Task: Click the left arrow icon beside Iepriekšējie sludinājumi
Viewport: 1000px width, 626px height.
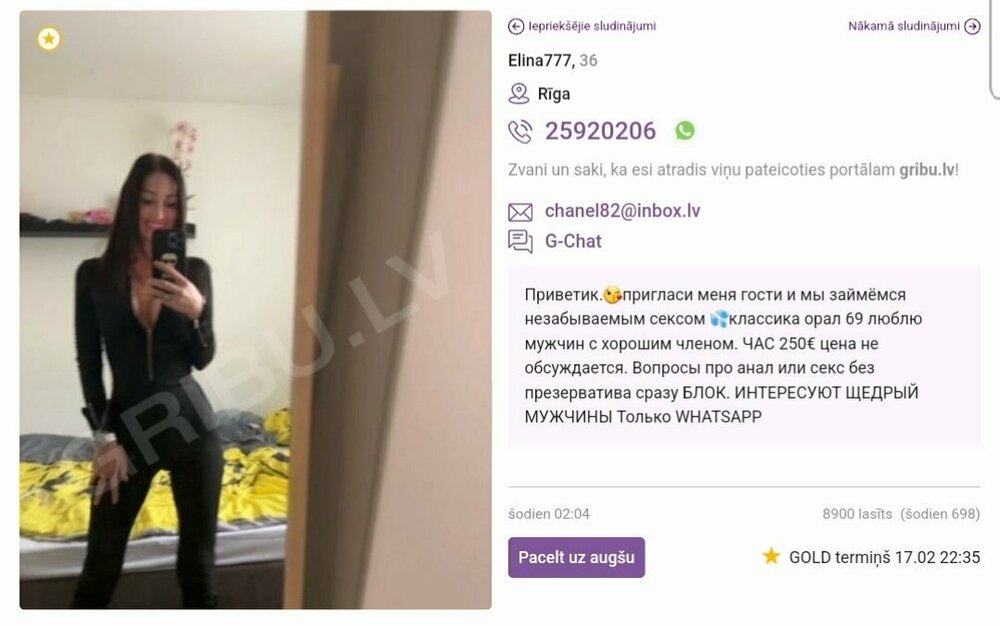Action: coord(516,26)
